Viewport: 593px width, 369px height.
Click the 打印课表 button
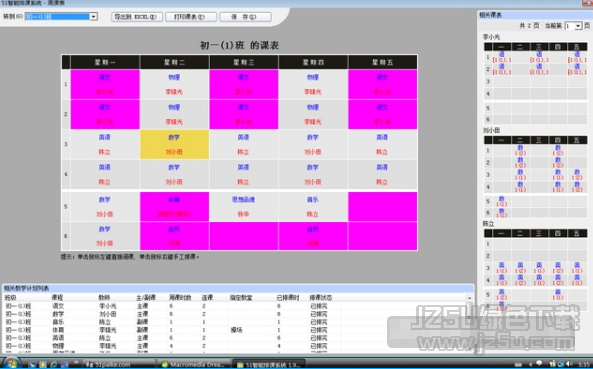point(191,17)
